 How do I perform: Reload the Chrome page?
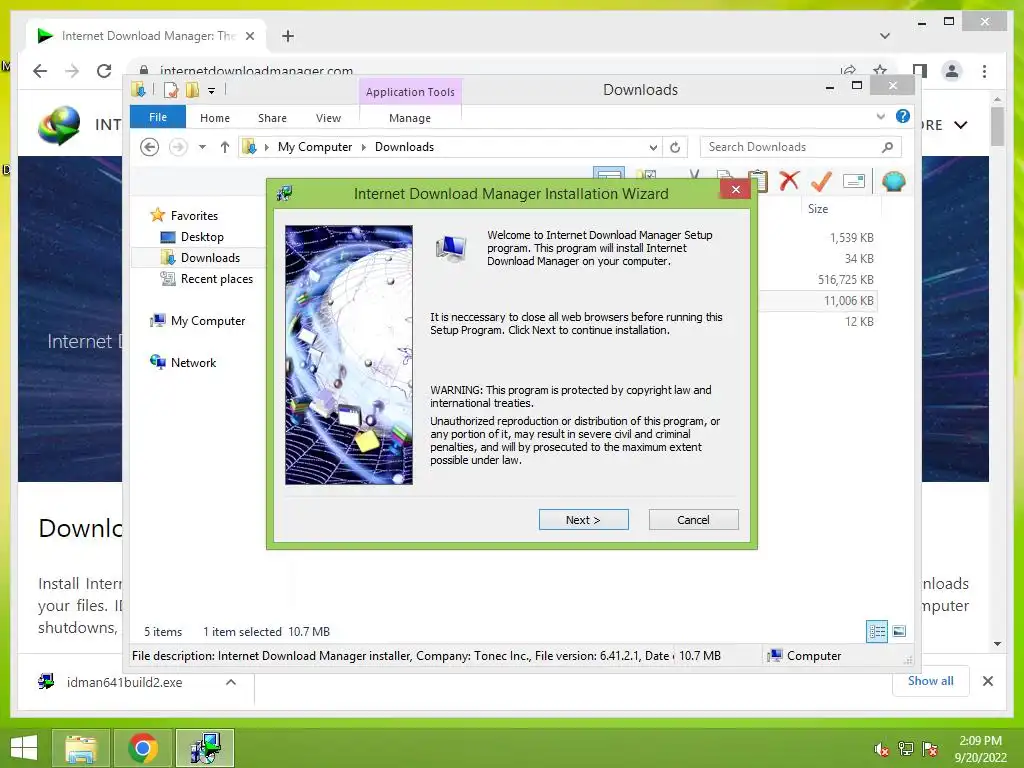(x=104, y=71)
